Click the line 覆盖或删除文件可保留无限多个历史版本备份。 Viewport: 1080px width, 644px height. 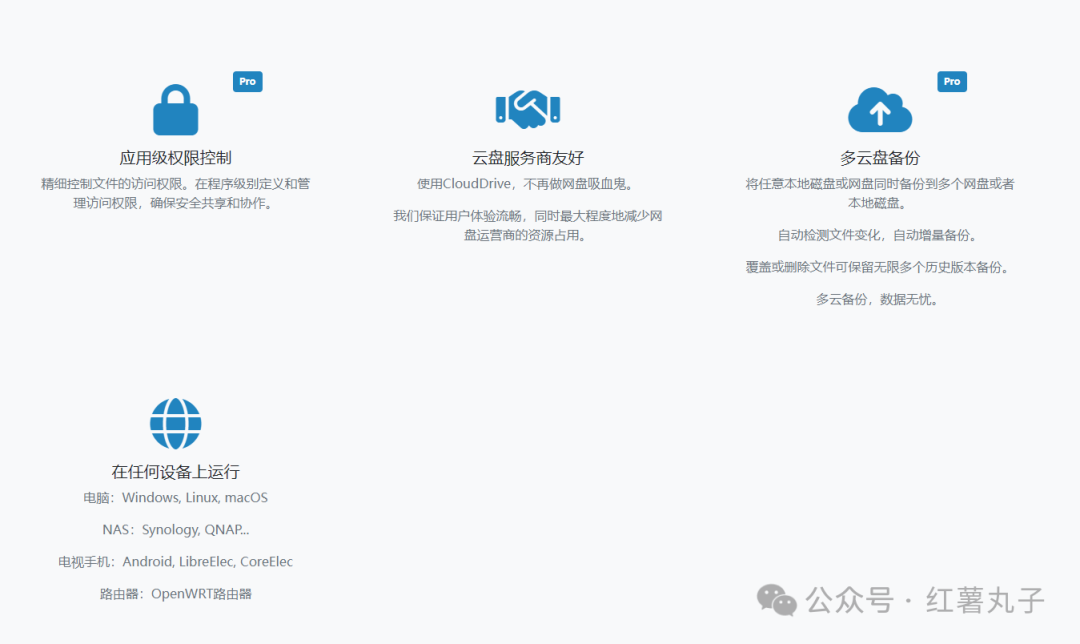(880, 267)
